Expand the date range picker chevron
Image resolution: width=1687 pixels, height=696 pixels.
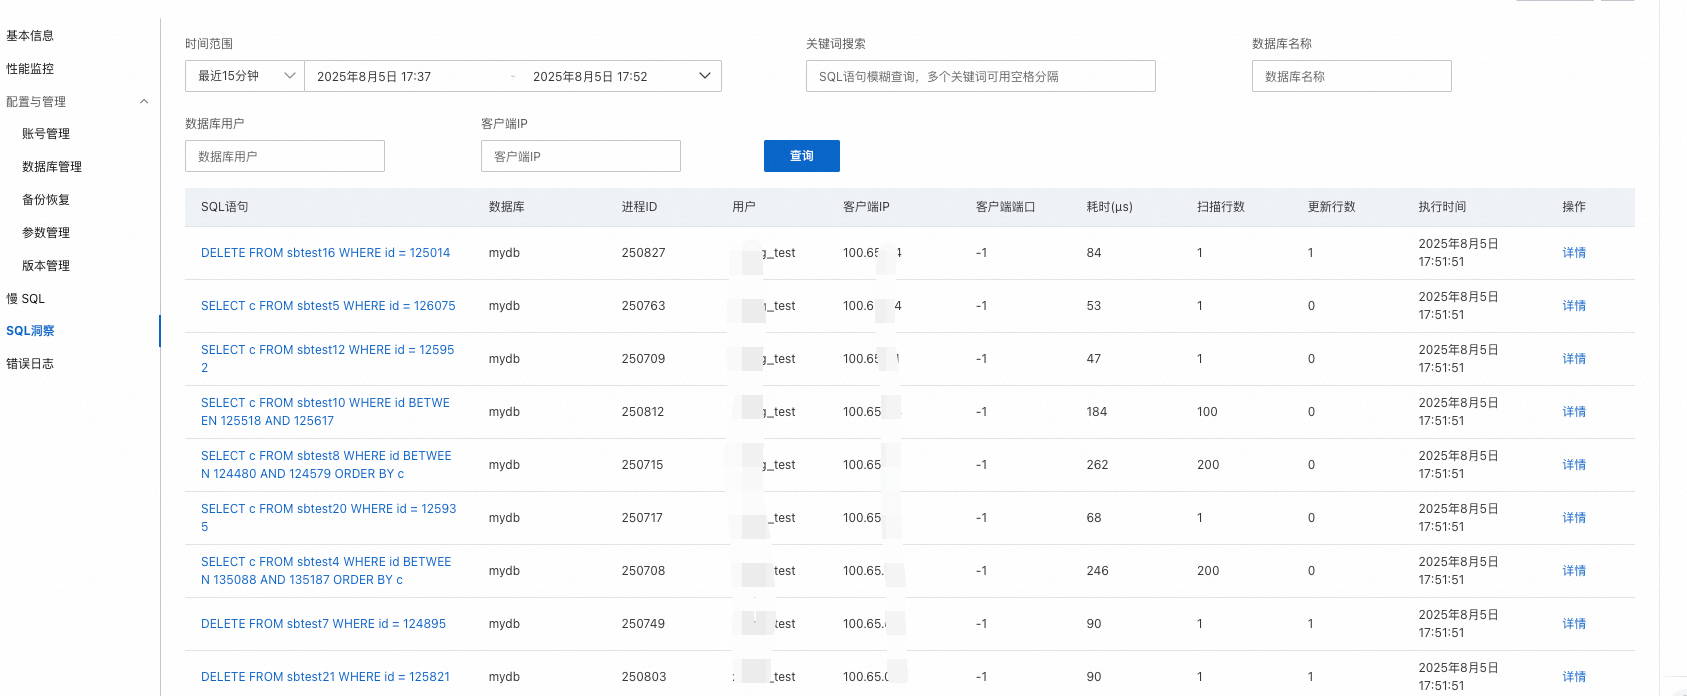[704, 76]
